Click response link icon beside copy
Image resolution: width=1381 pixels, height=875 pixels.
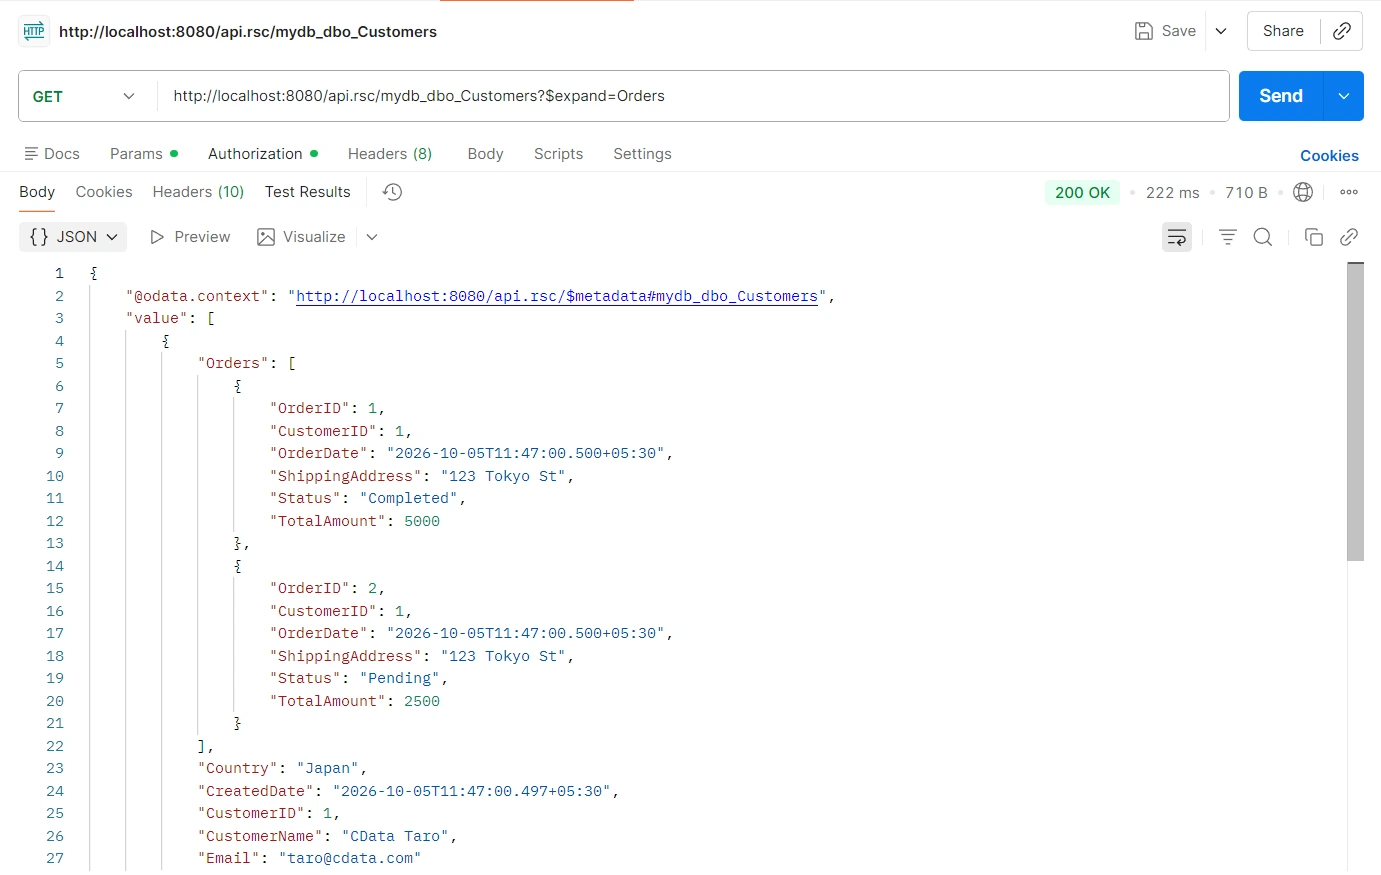point(1349,237)
